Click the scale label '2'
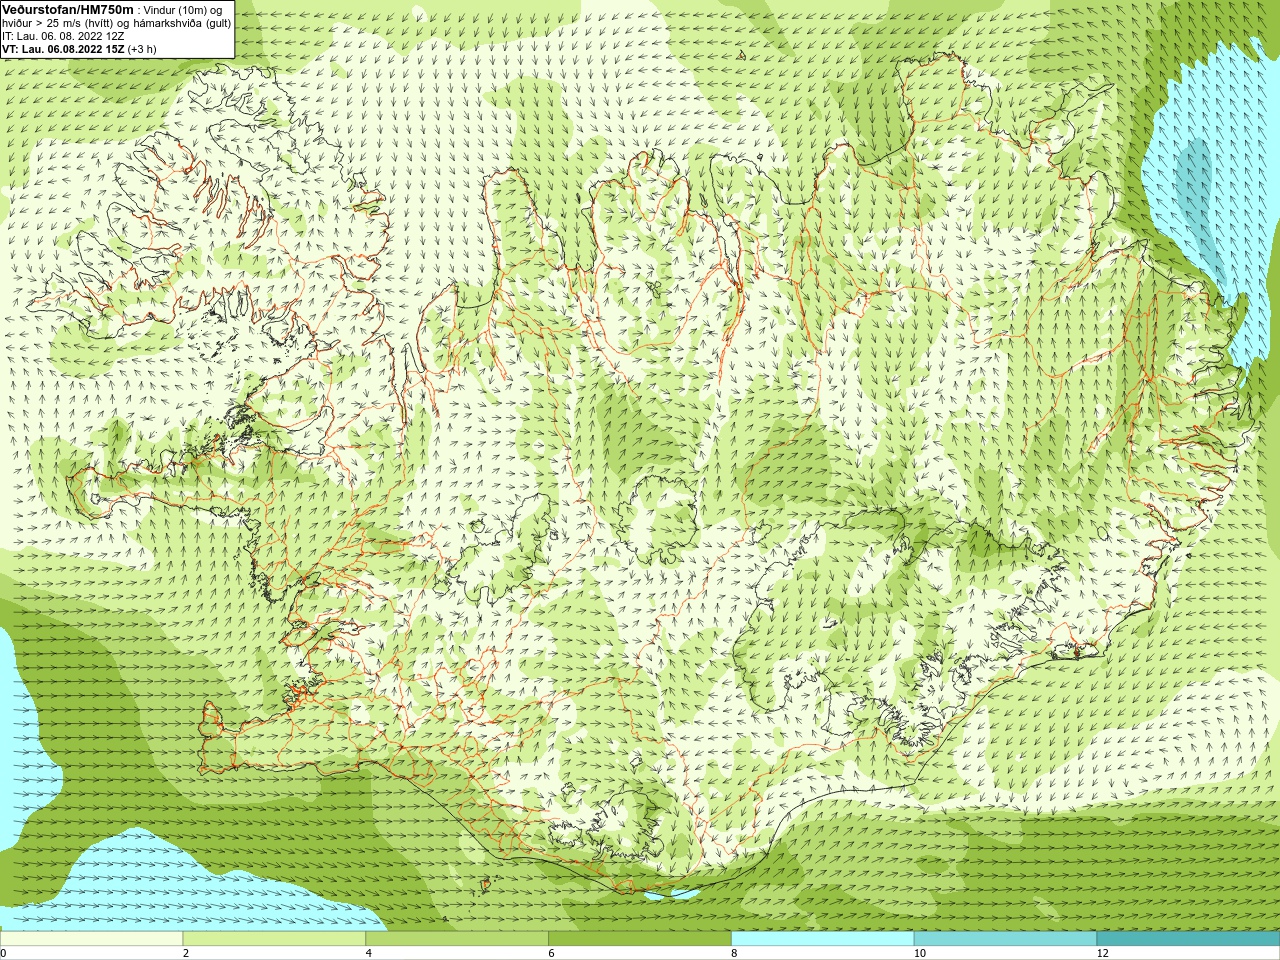Viewport: 1280px width, 960px height. pos(186,953)
